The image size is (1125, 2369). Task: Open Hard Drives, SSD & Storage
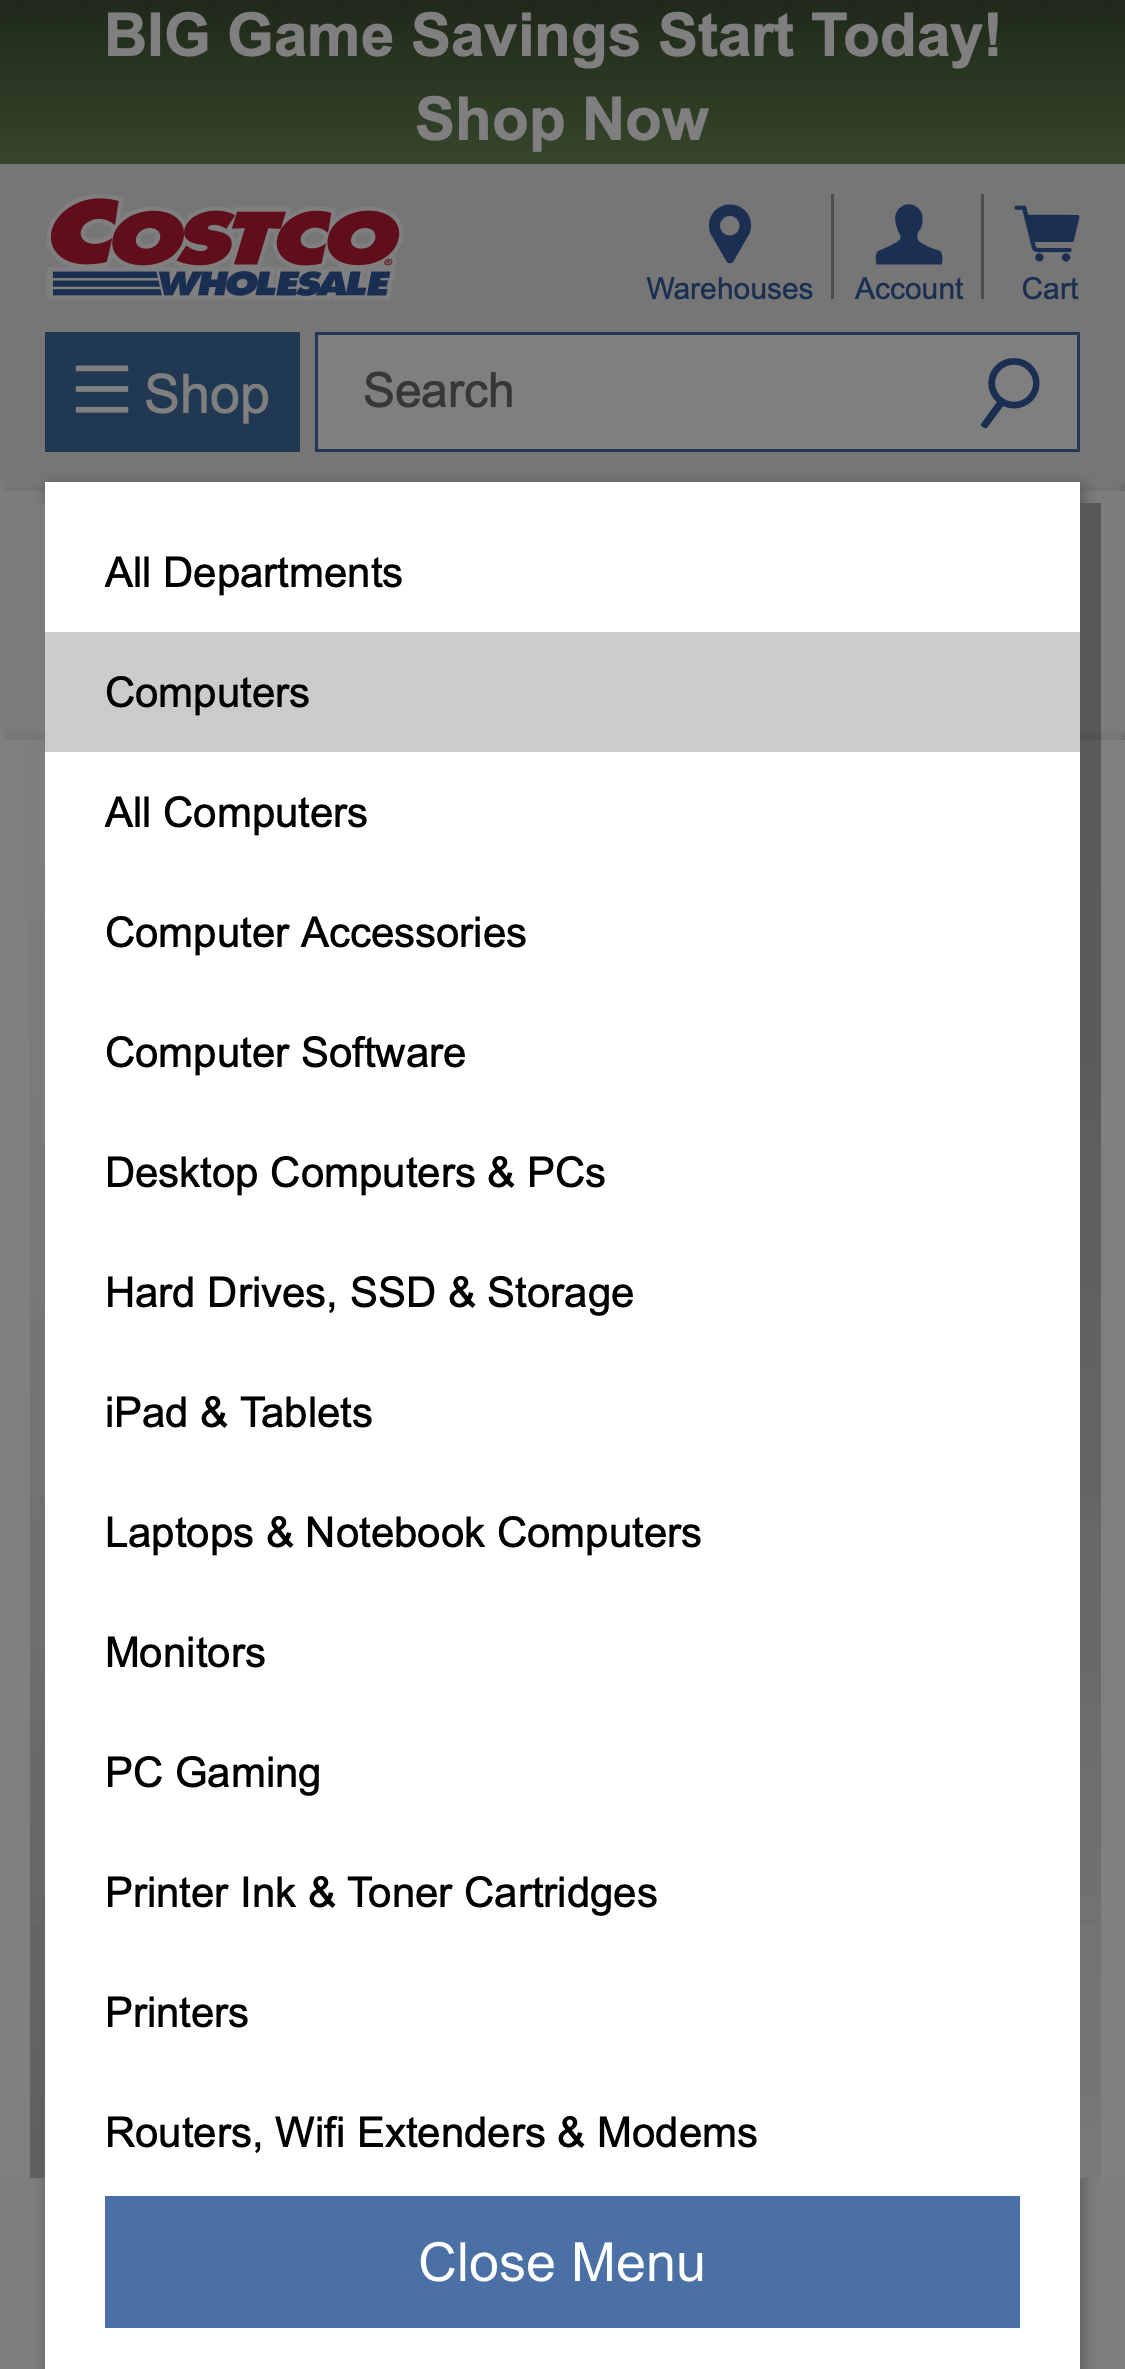(369, 1292)
